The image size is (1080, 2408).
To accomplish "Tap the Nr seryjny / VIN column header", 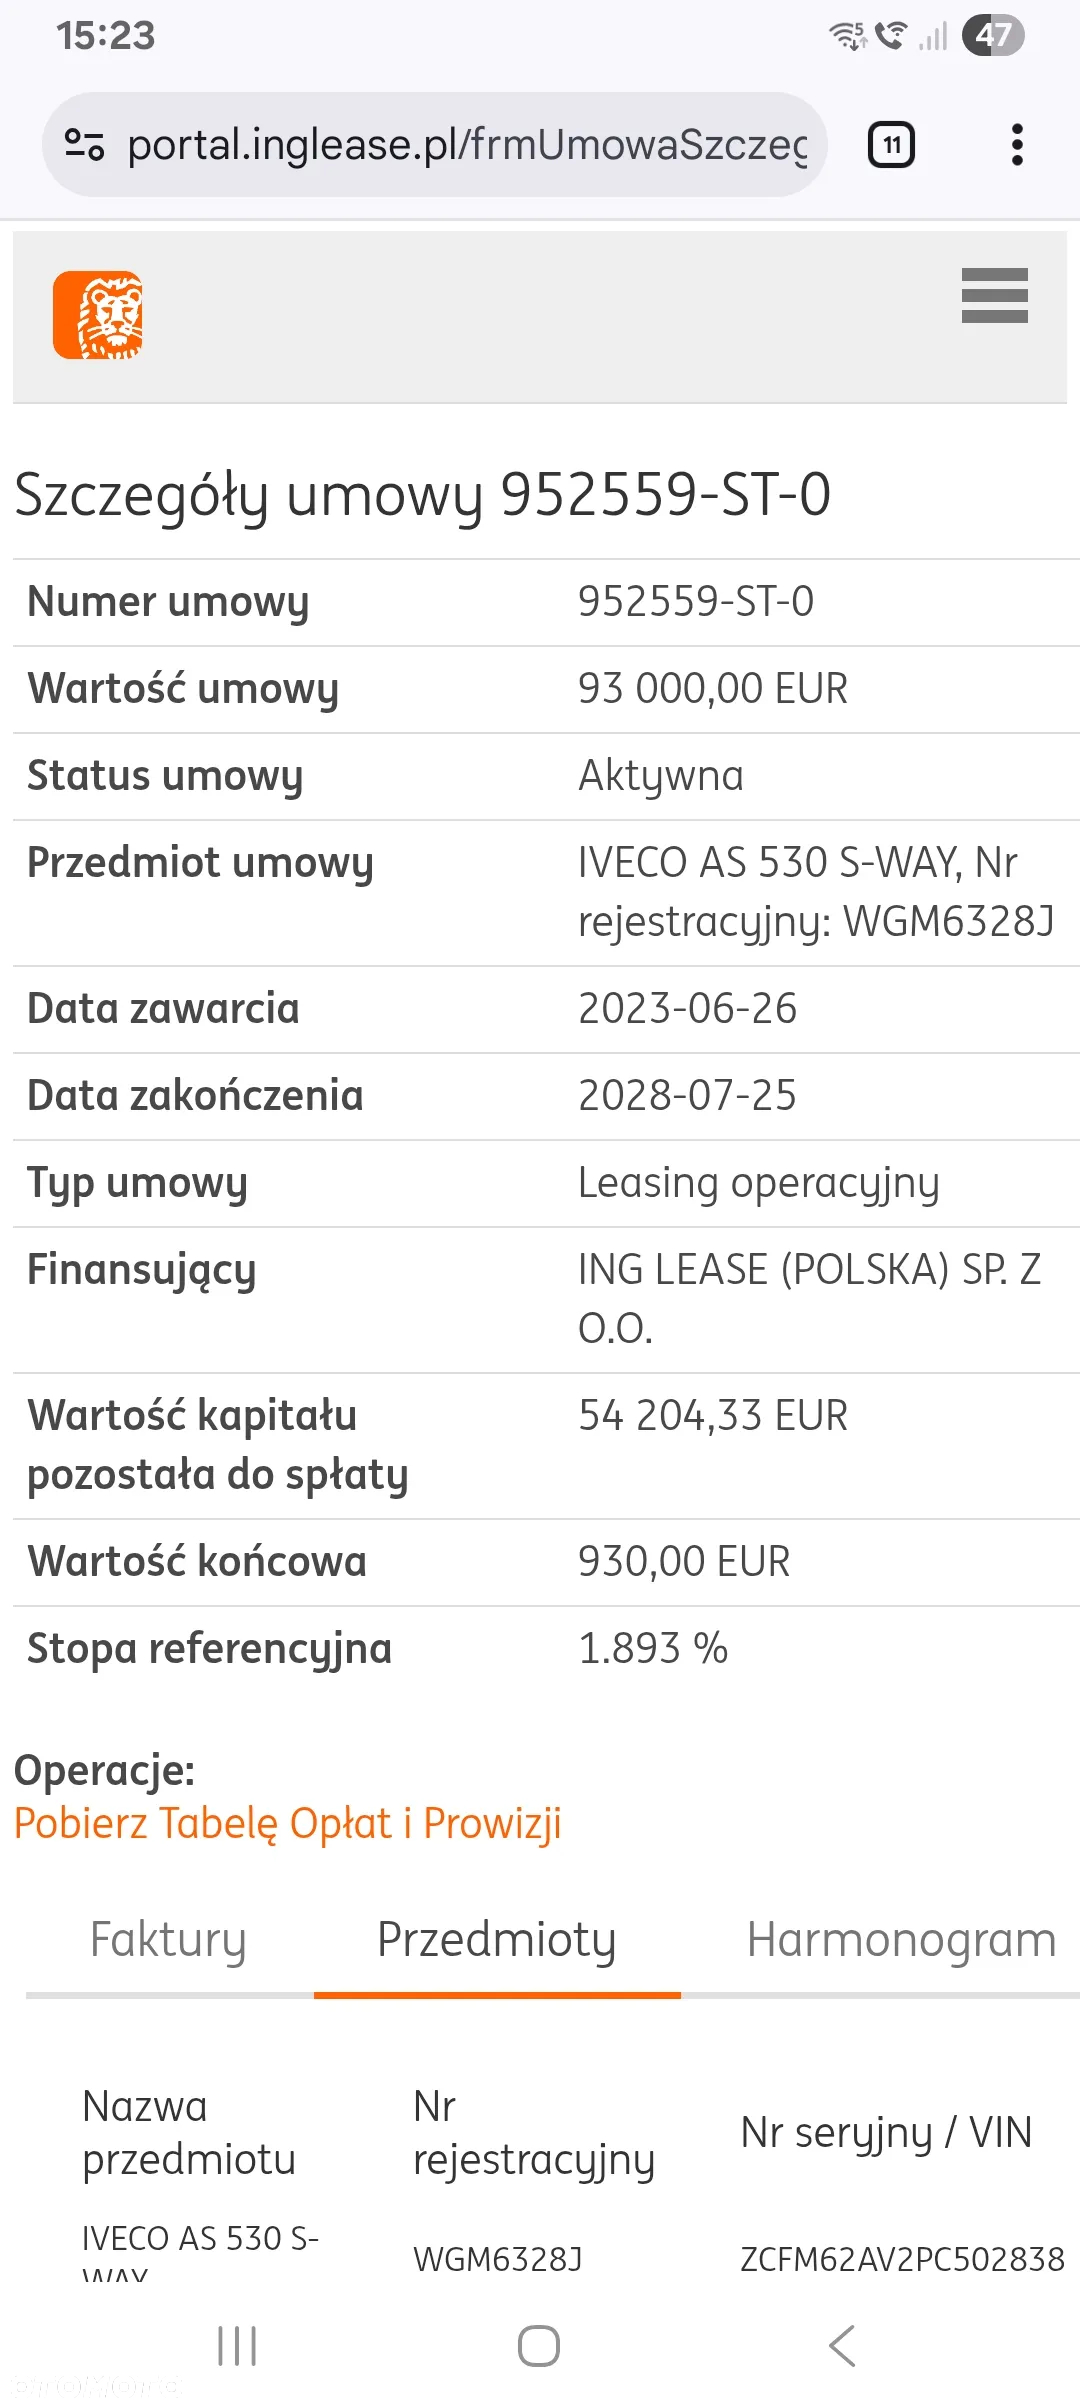I will point(886,2132).
